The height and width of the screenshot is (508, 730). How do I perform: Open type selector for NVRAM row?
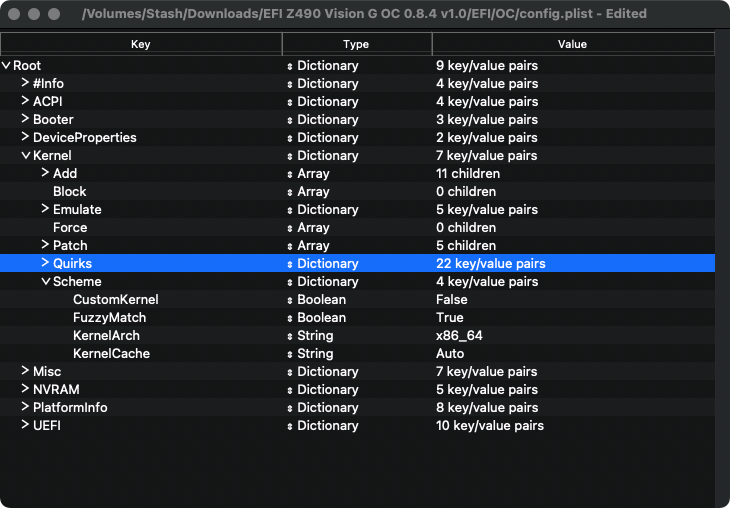290,390
